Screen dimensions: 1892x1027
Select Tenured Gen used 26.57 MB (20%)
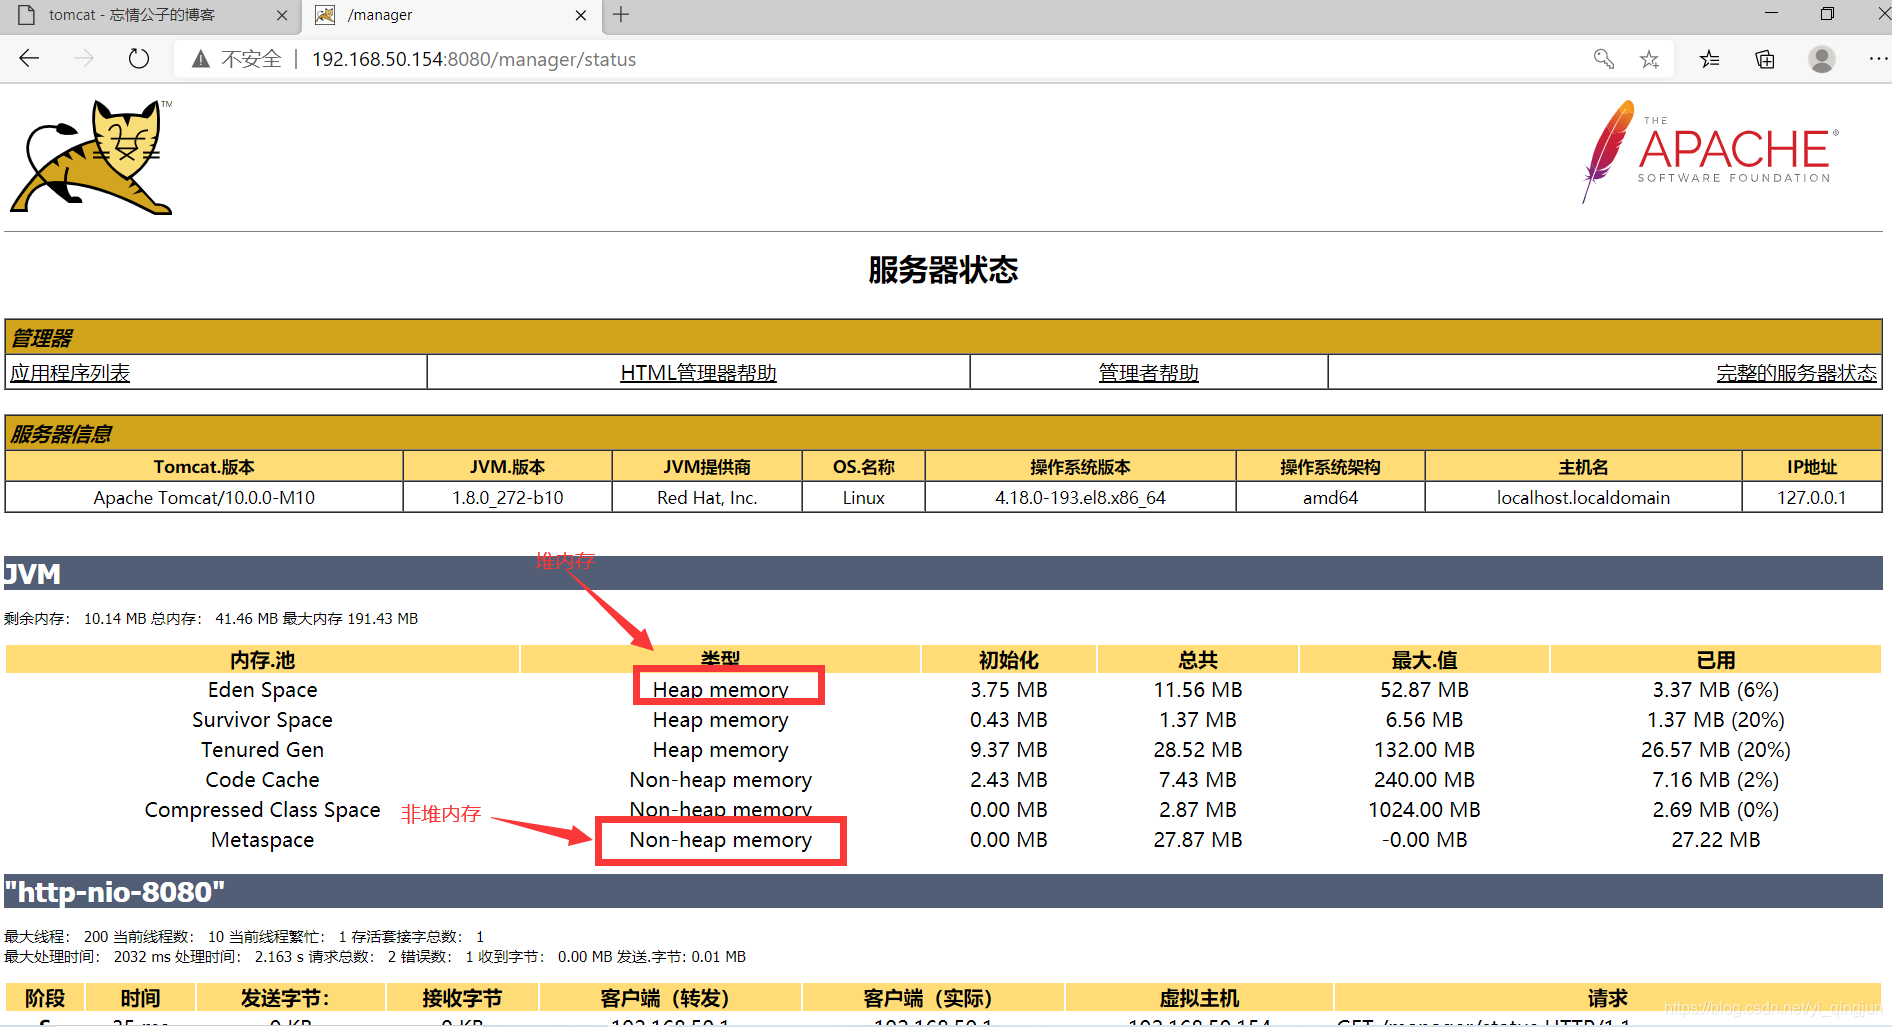click(1715, 749)
